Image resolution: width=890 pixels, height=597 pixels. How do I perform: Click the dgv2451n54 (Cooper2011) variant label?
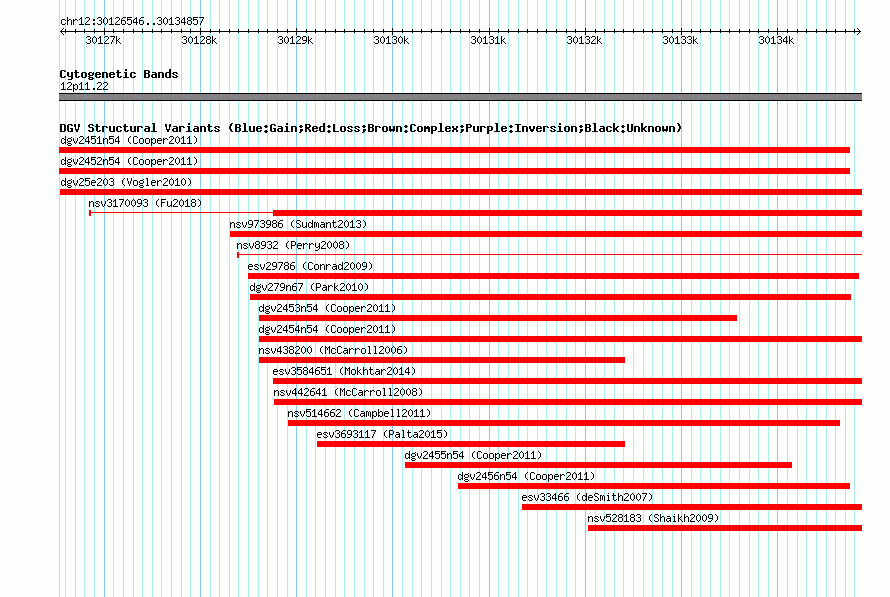coord(129,140)
